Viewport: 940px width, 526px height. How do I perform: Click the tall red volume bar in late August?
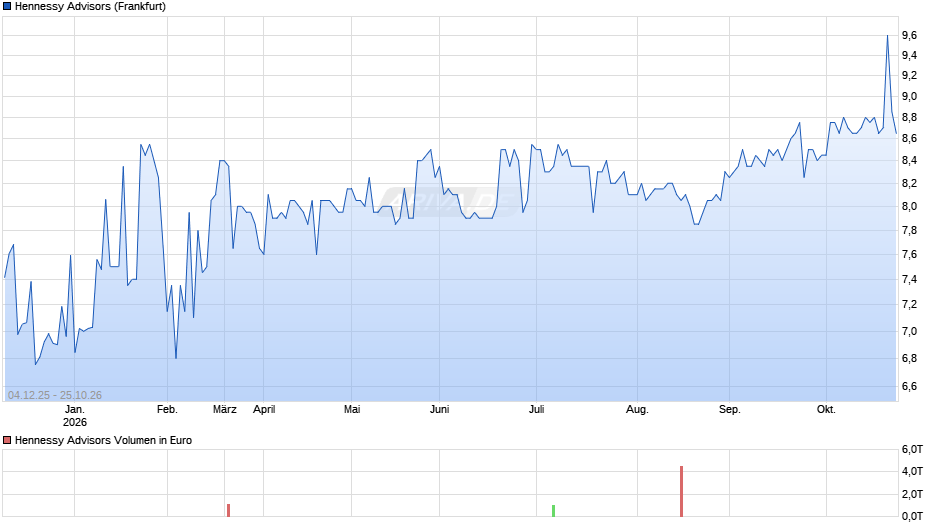tap(682, 491)
